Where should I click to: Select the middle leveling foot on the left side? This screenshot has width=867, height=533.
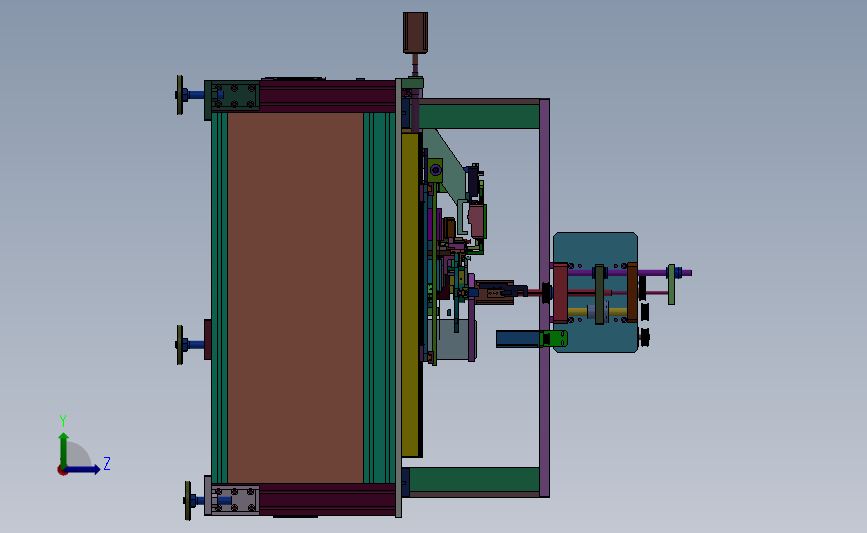point(190,345)
